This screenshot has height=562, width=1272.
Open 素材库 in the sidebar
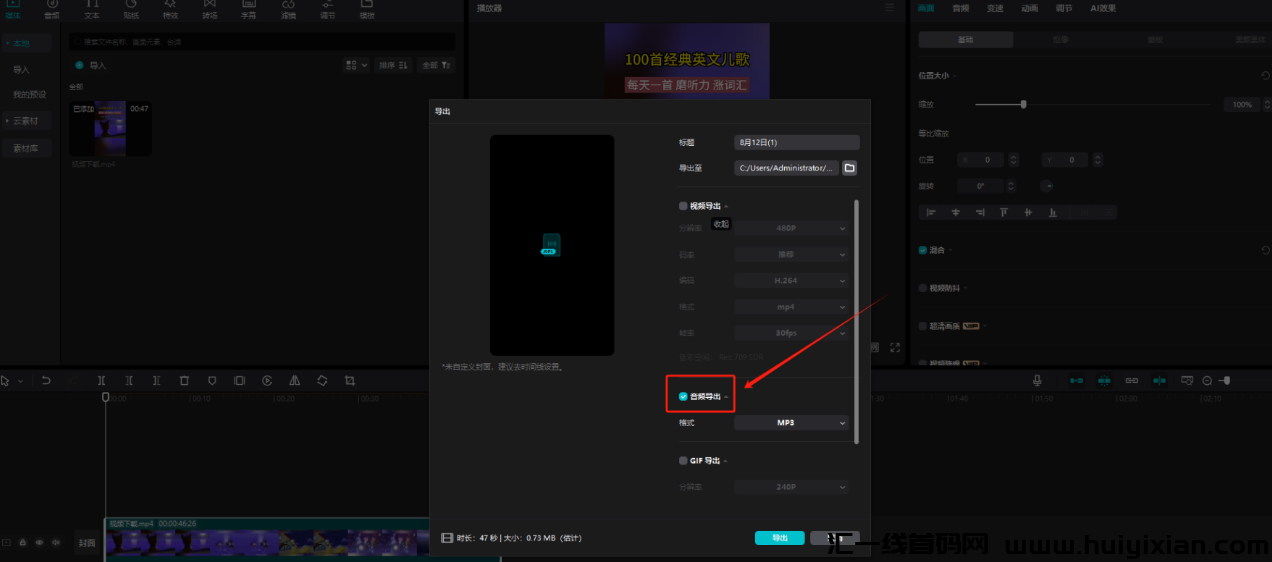[26, 148]
